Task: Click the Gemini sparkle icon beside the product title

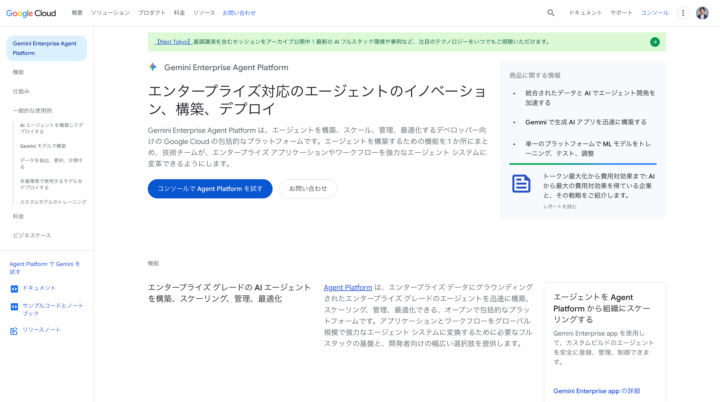Action: point(153,67)
